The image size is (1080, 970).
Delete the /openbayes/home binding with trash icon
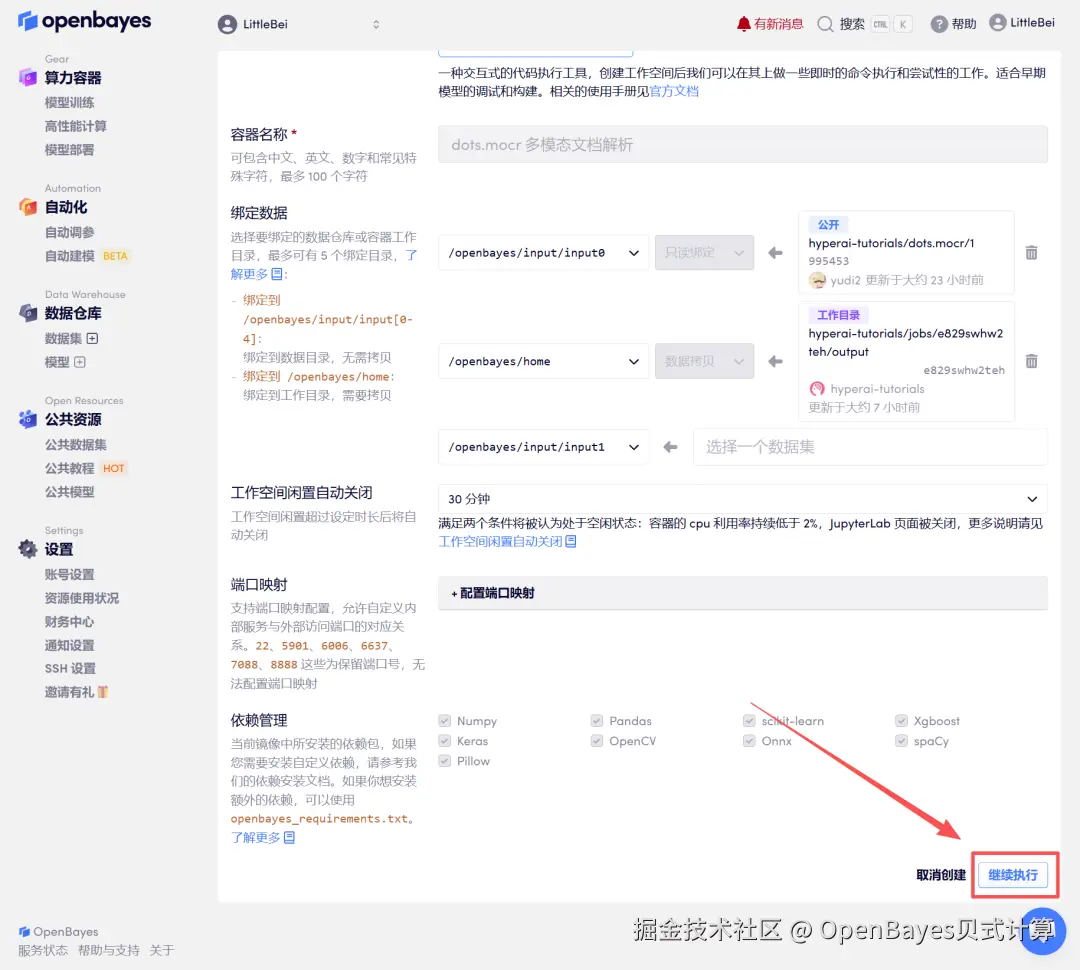coord(1031,361)
